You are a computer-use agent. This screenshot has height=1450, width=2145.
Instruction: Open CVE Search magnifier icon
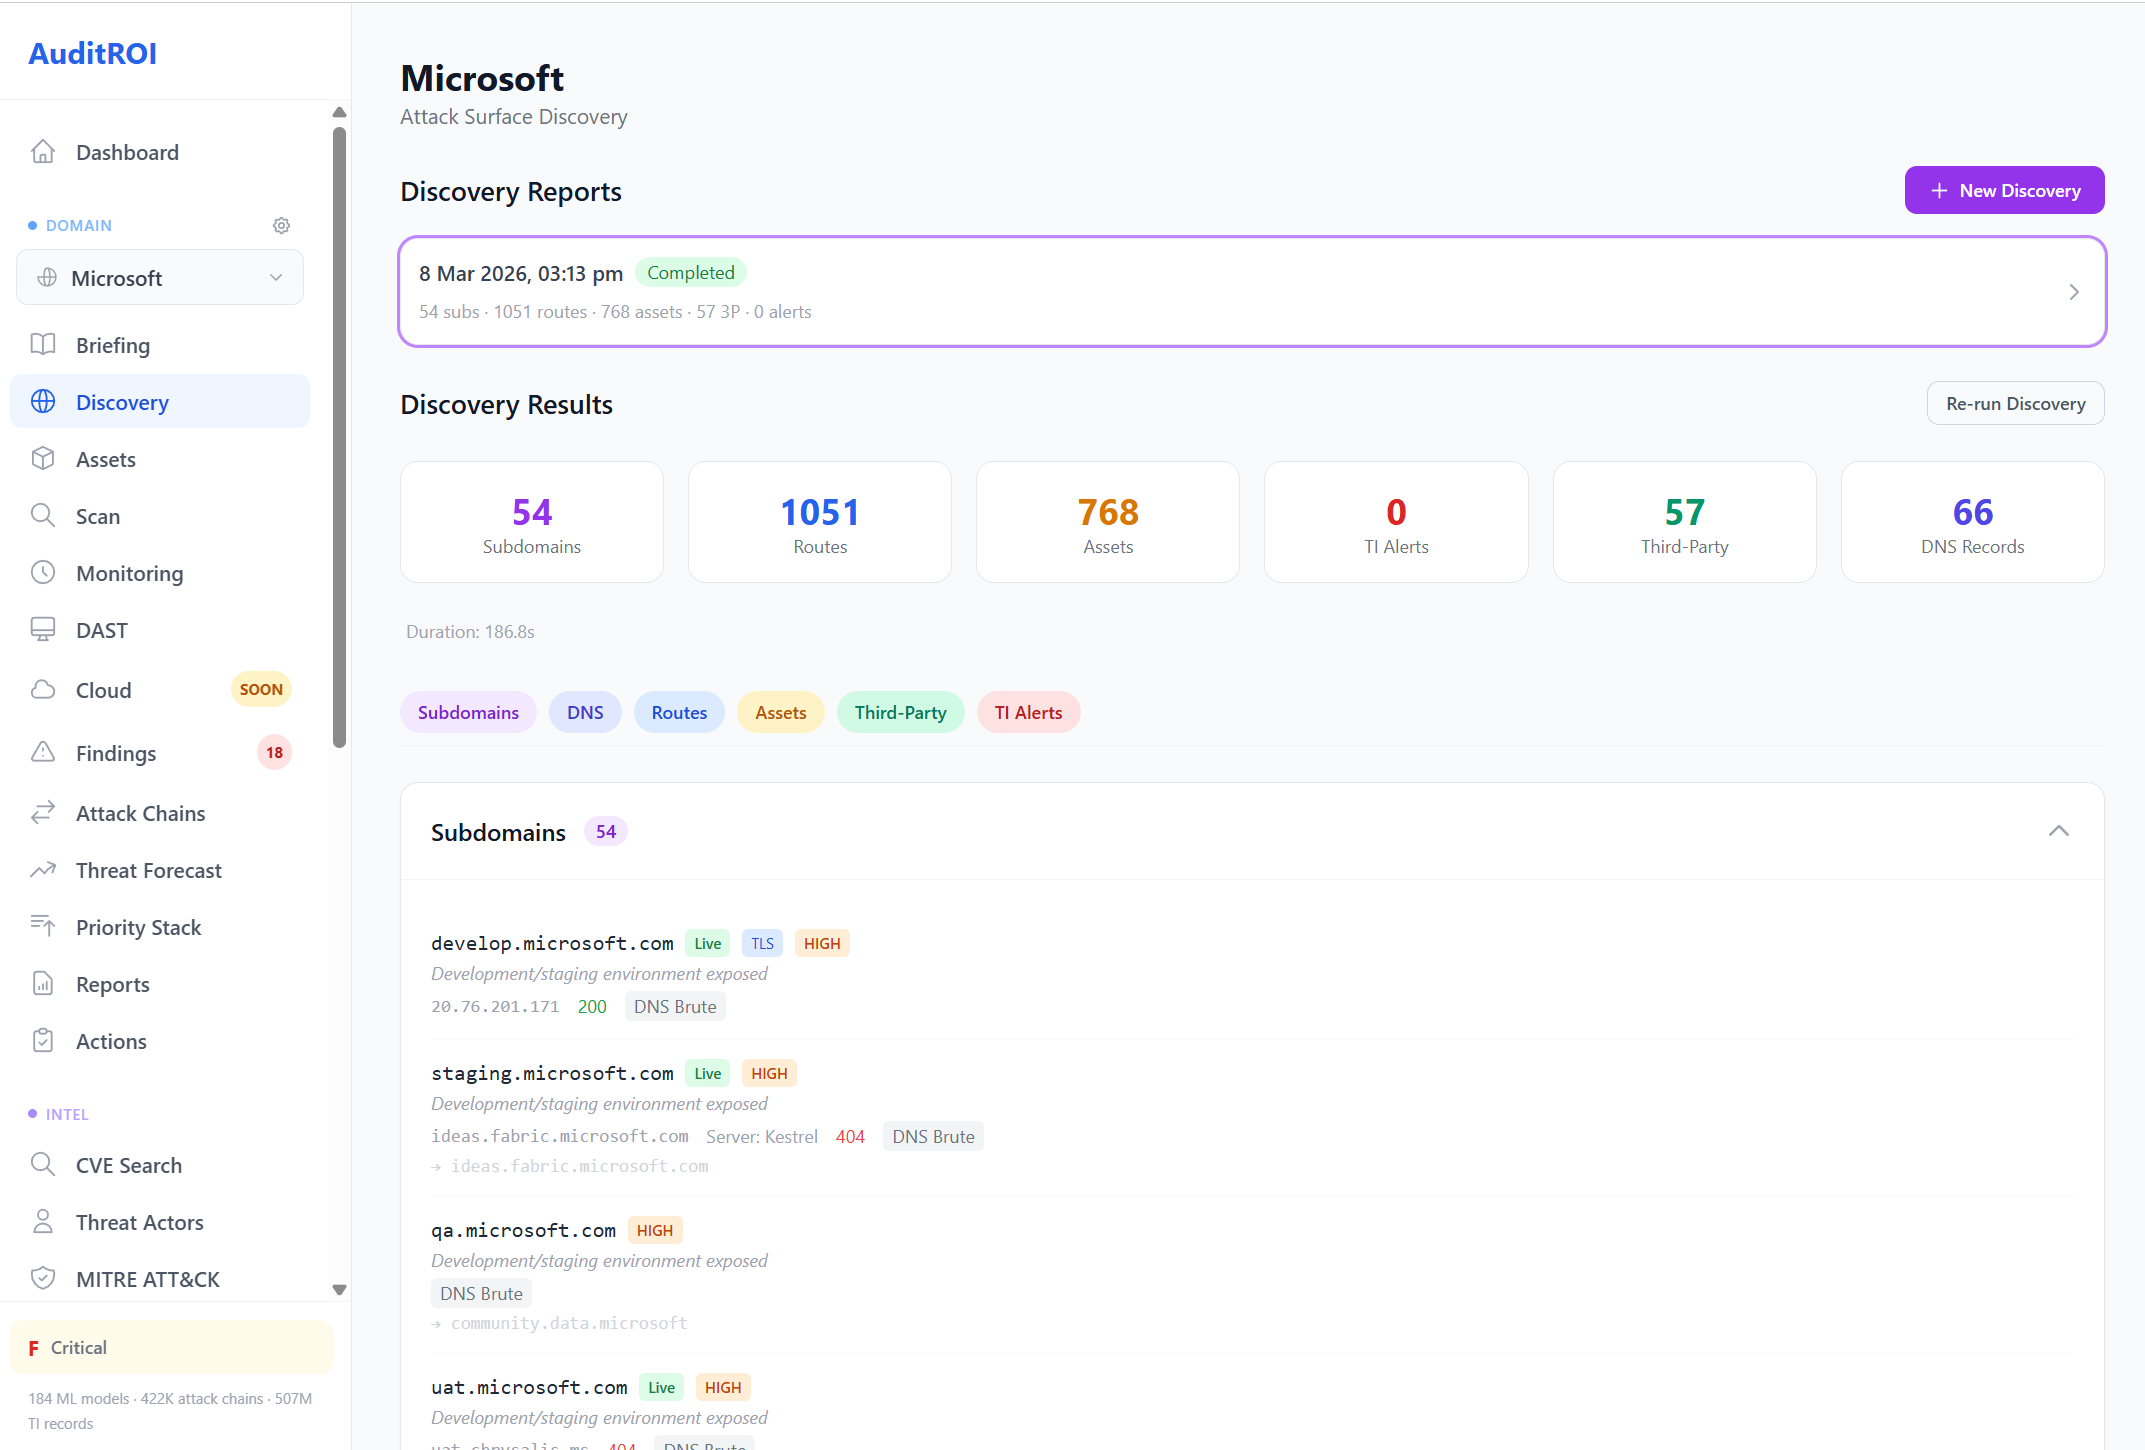pyautogui.click(x=44, y=1164)
